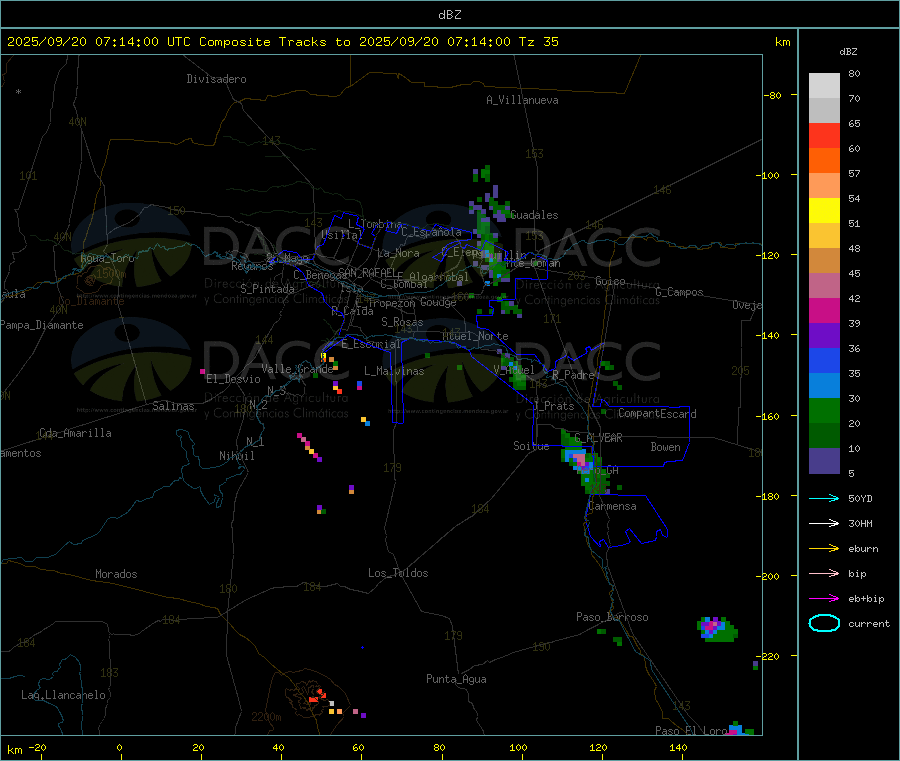Image resolution: width=900 pixels, height=761 pixels.
Task: Click the G_Campos map label
Action: (679, 292)
